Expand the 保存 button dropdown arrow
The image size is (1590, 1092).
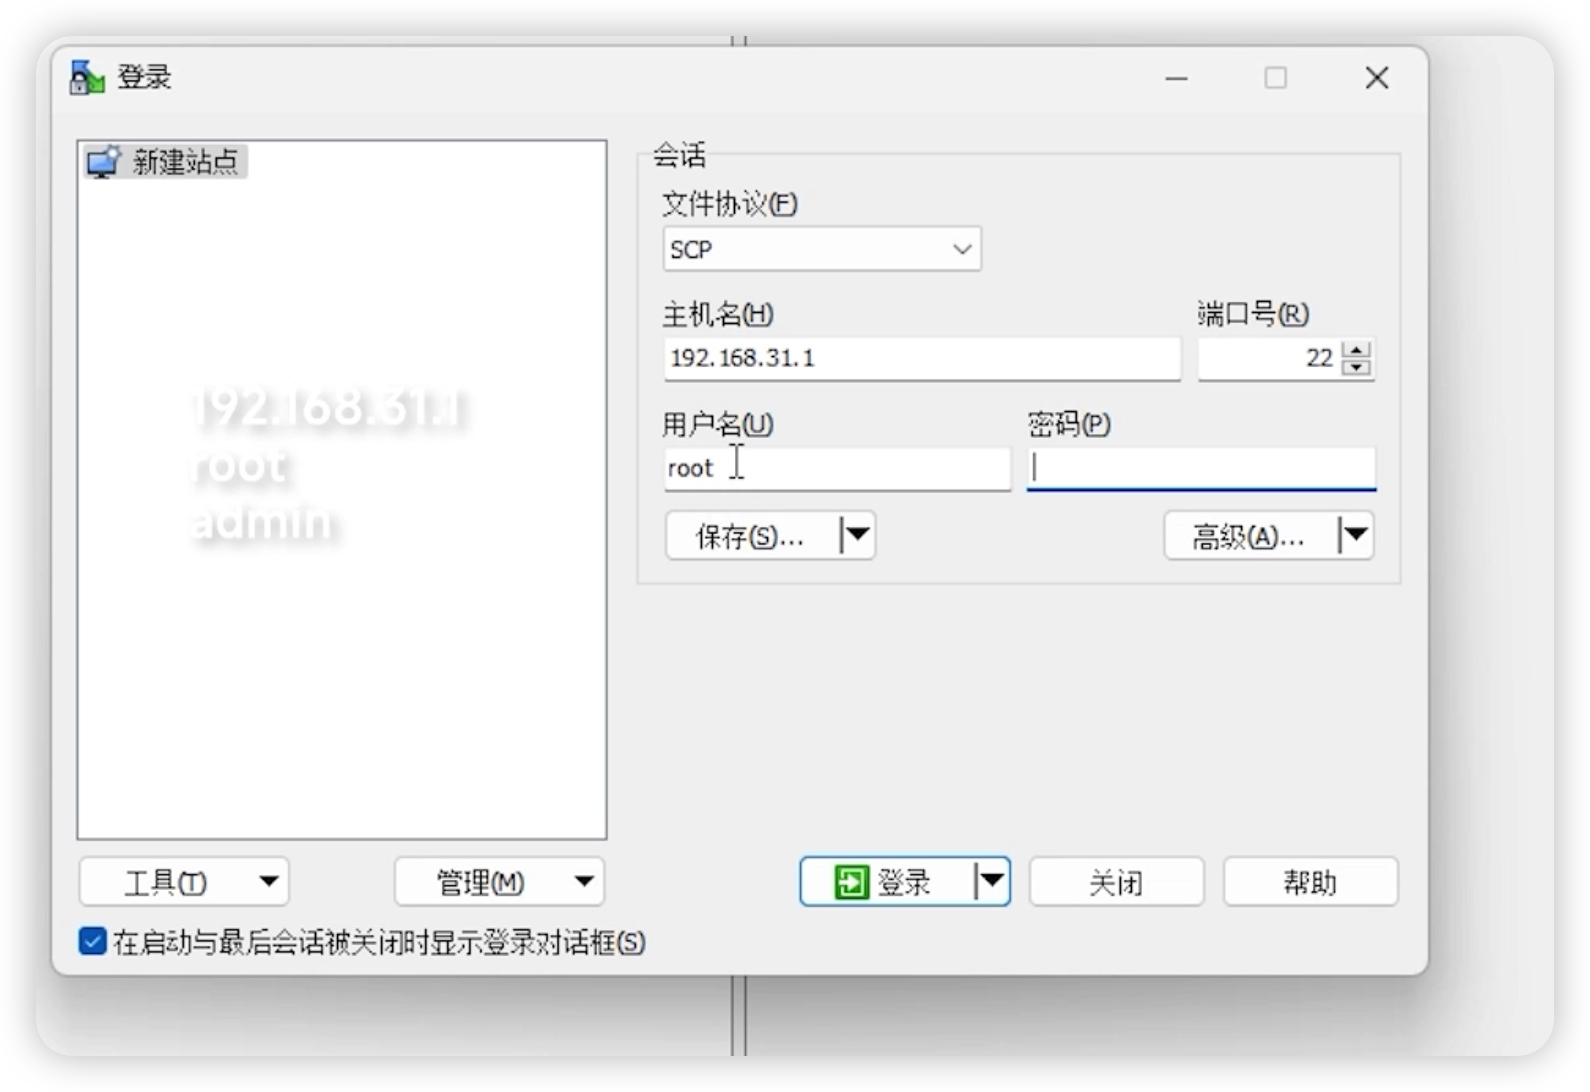tap(858, 536)
